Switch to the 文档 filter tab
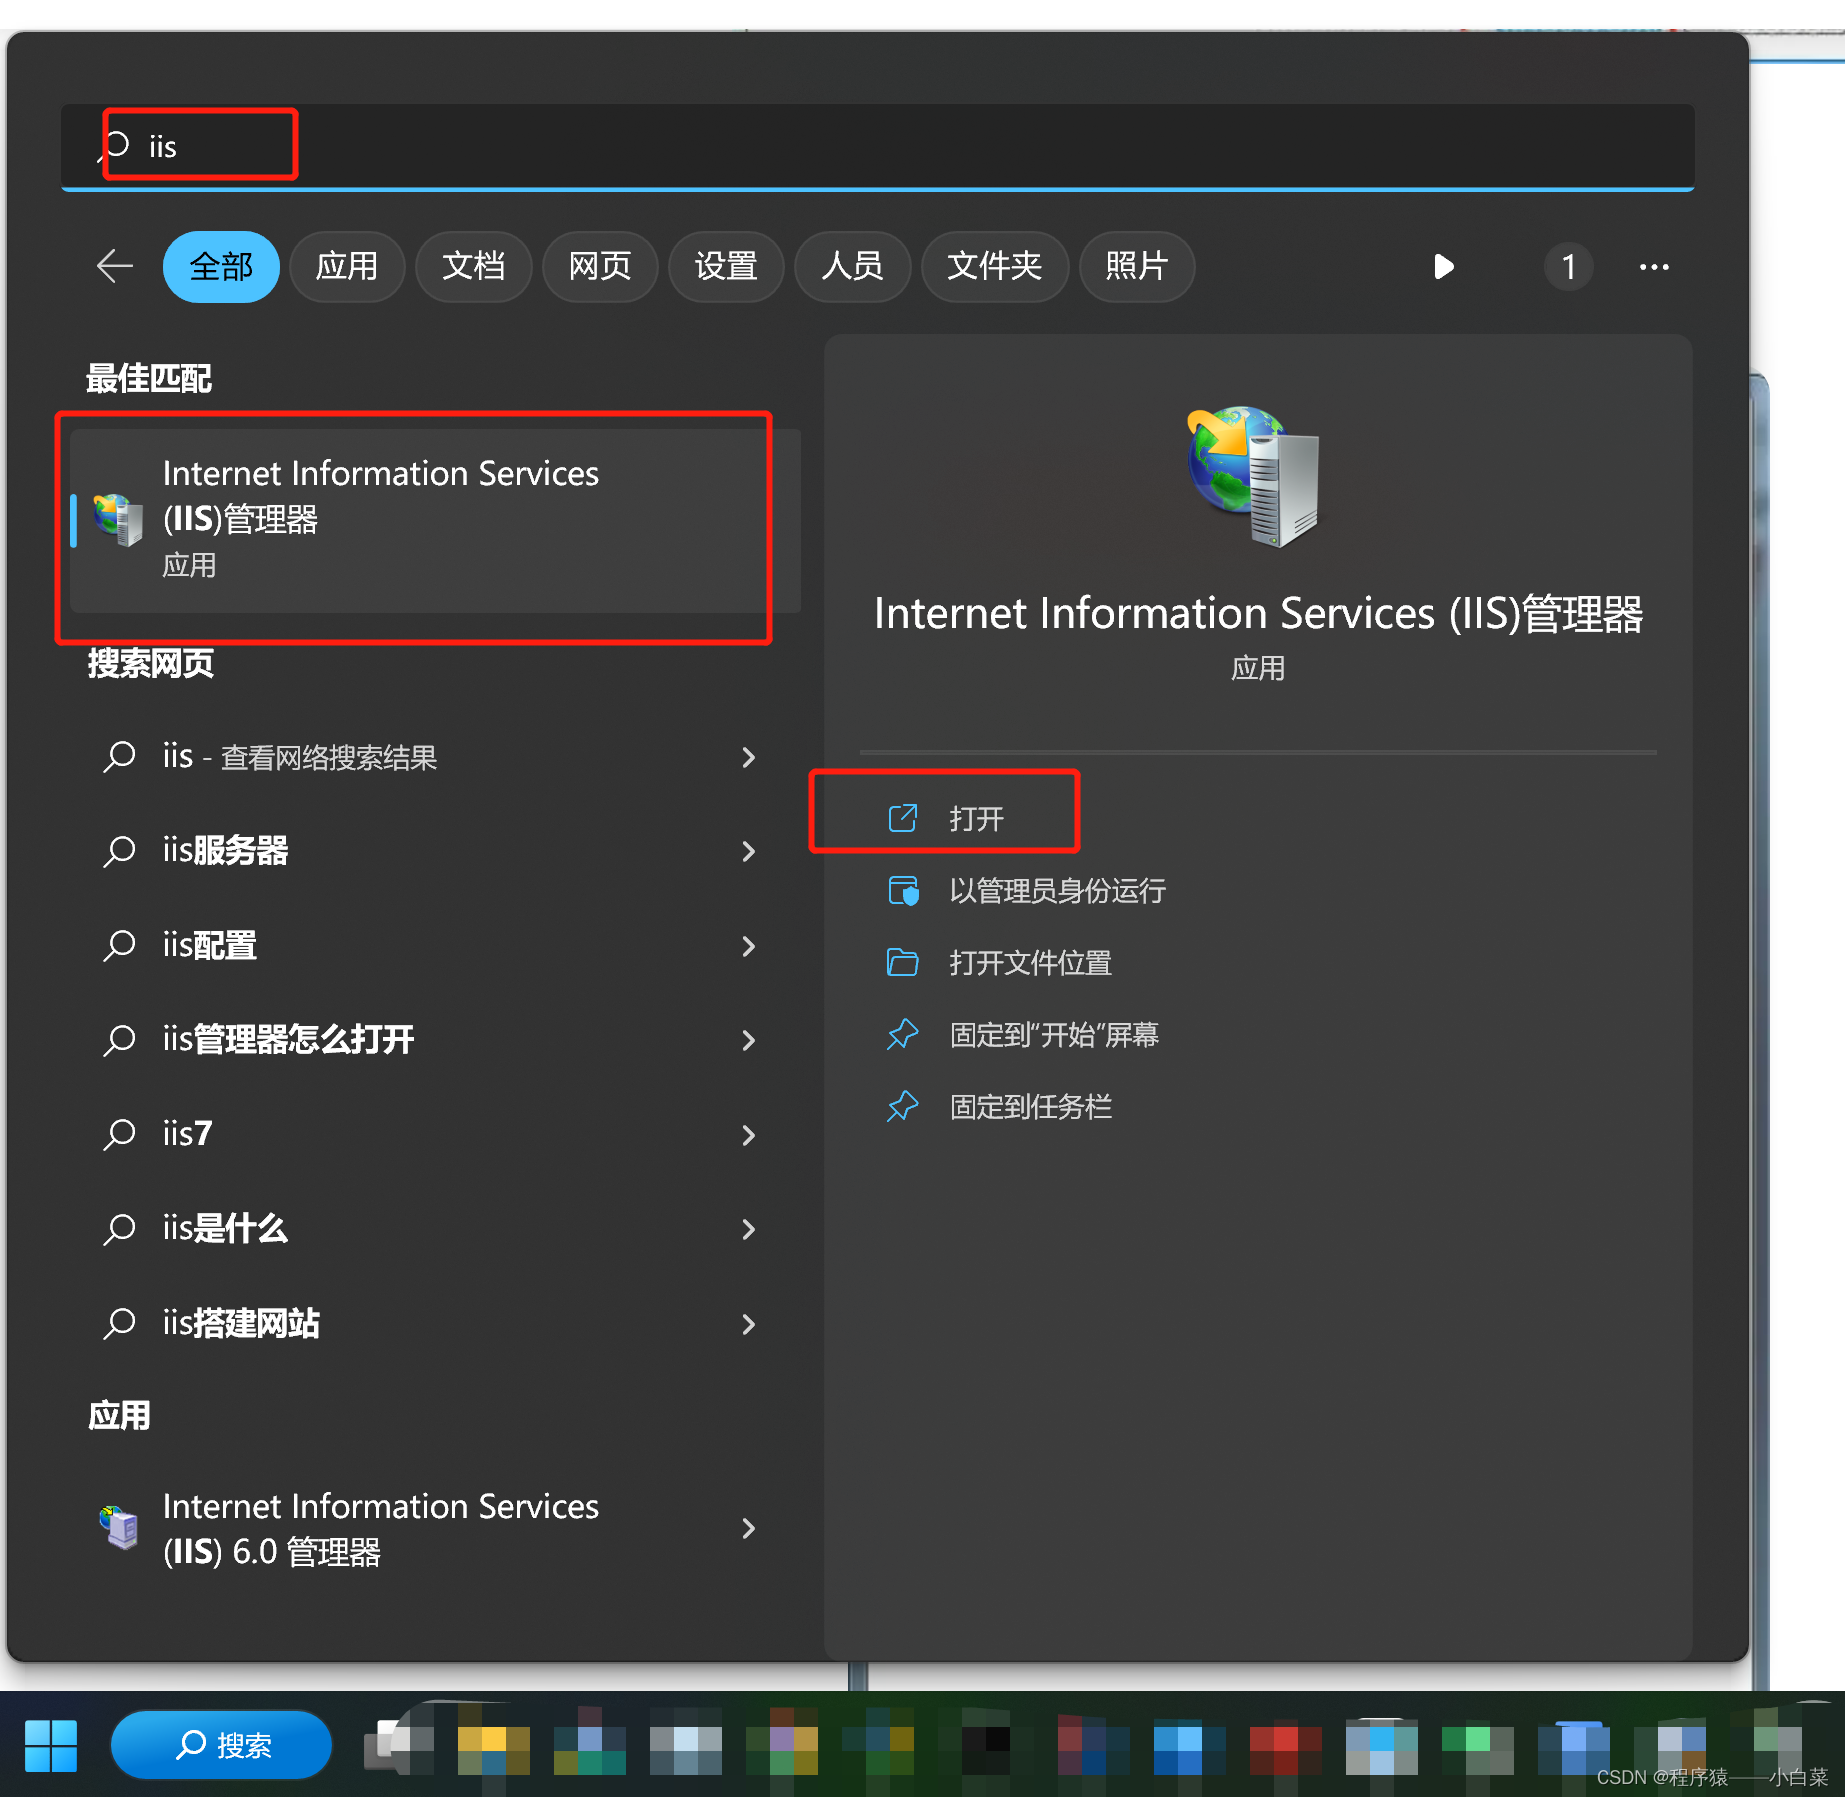This screenshot has height=1797, width=1845. (473, 266)
